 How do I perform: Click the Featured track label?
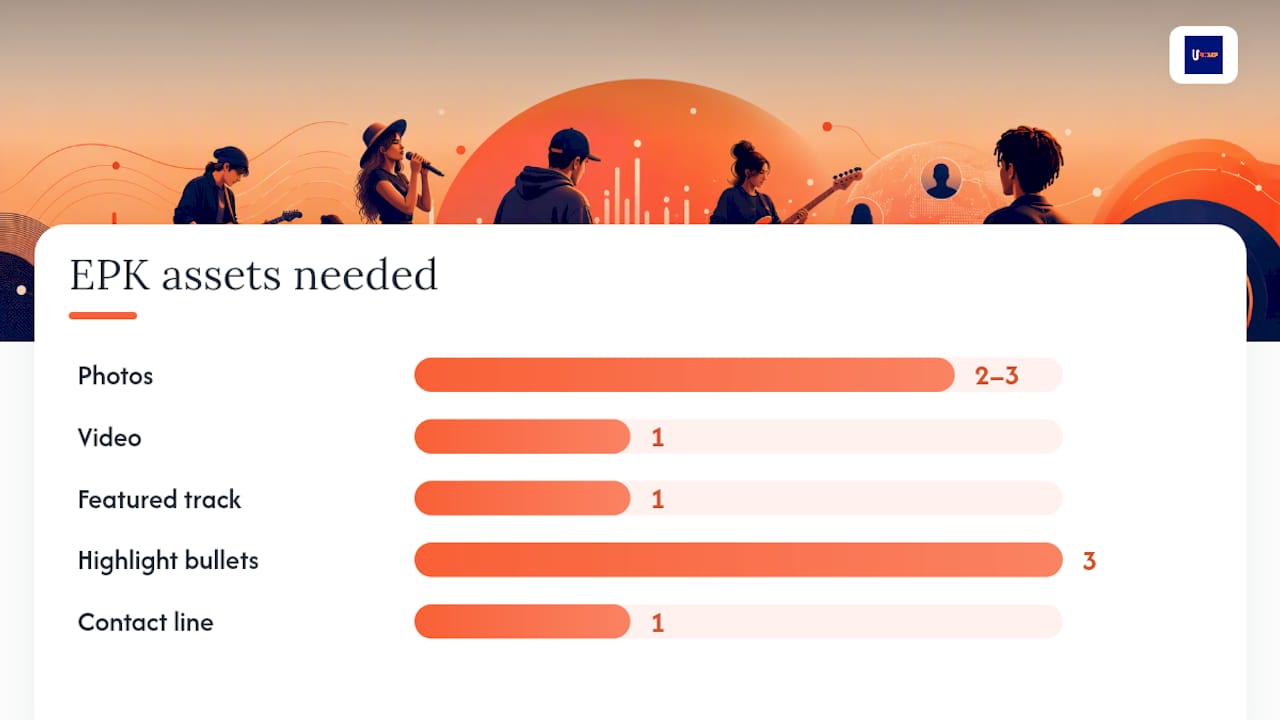[160, 499]
